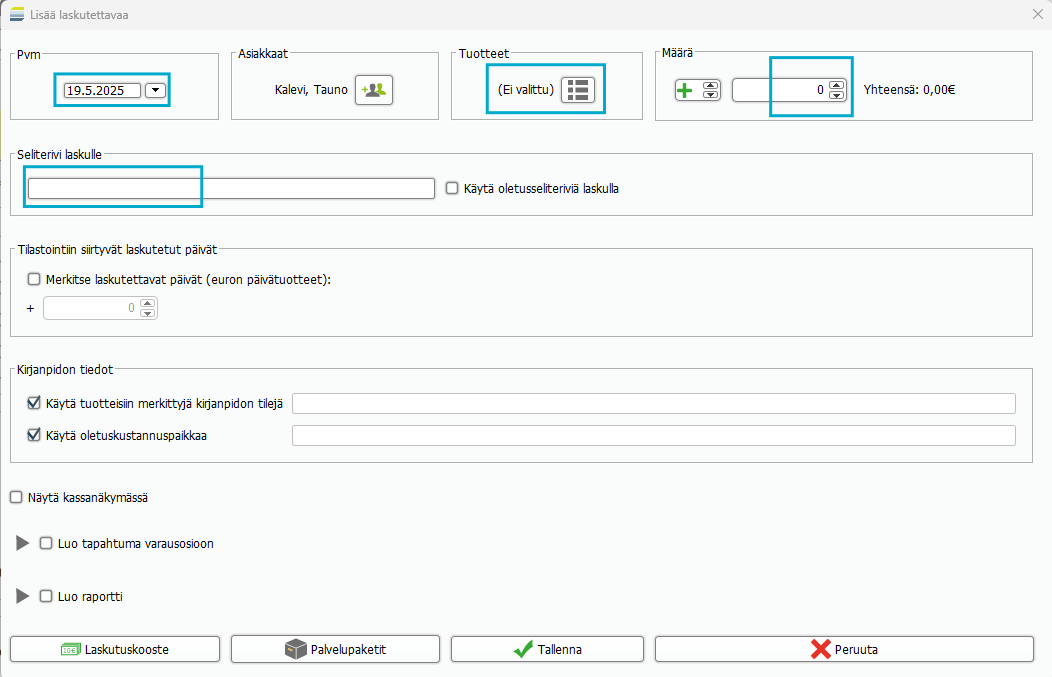1052x677 pixels.
Task: Click the application icon in the title bar
Action: [x=17, y=14]
